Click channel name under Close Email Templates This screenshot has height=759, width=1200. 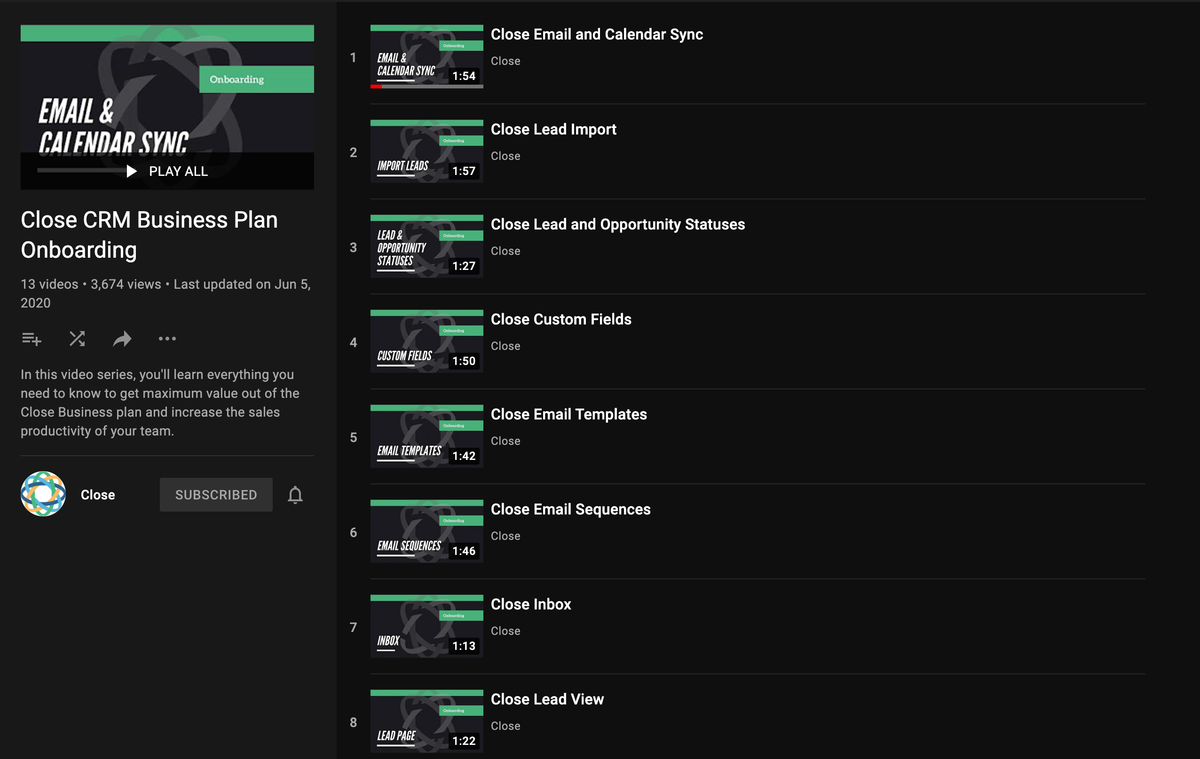pyautogui.click(x=505, y=441)
